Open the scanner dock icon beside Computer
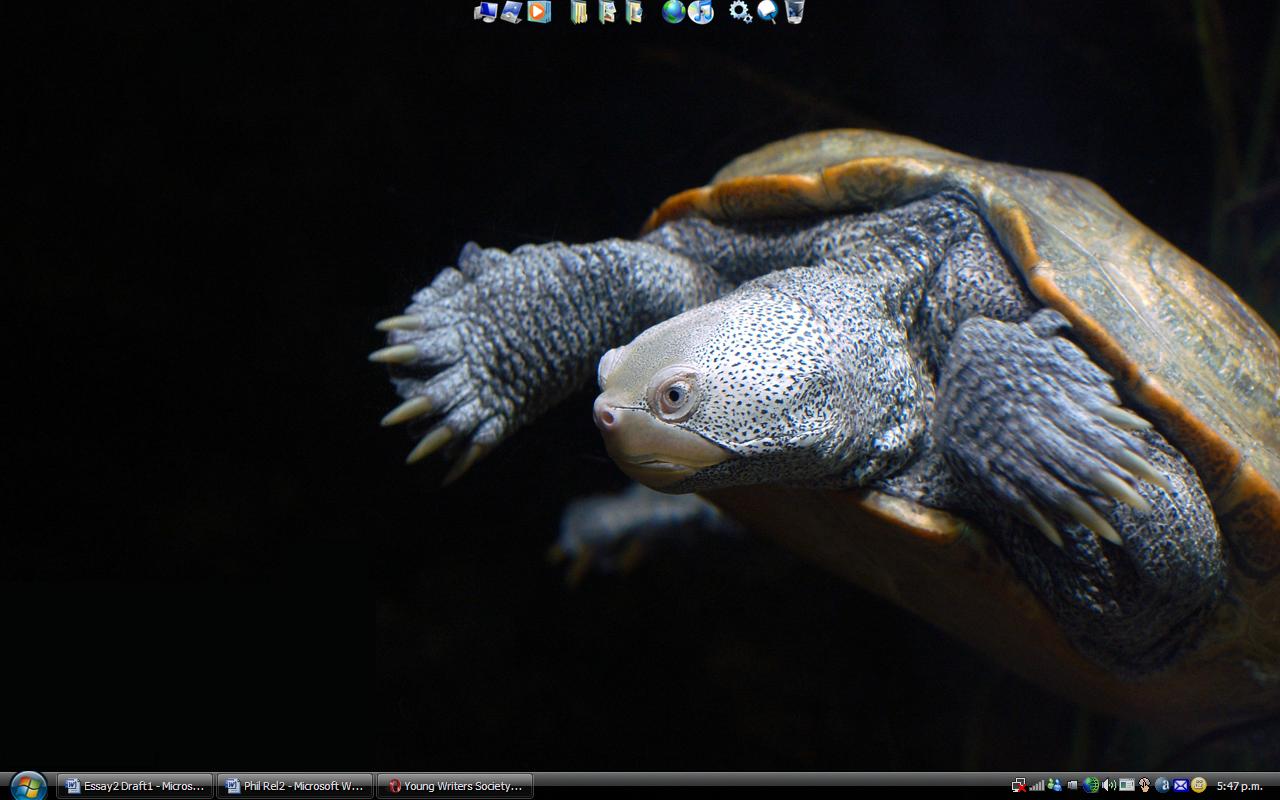The height and width of the screenshot is (800, 1280). [x=512, y=12]
